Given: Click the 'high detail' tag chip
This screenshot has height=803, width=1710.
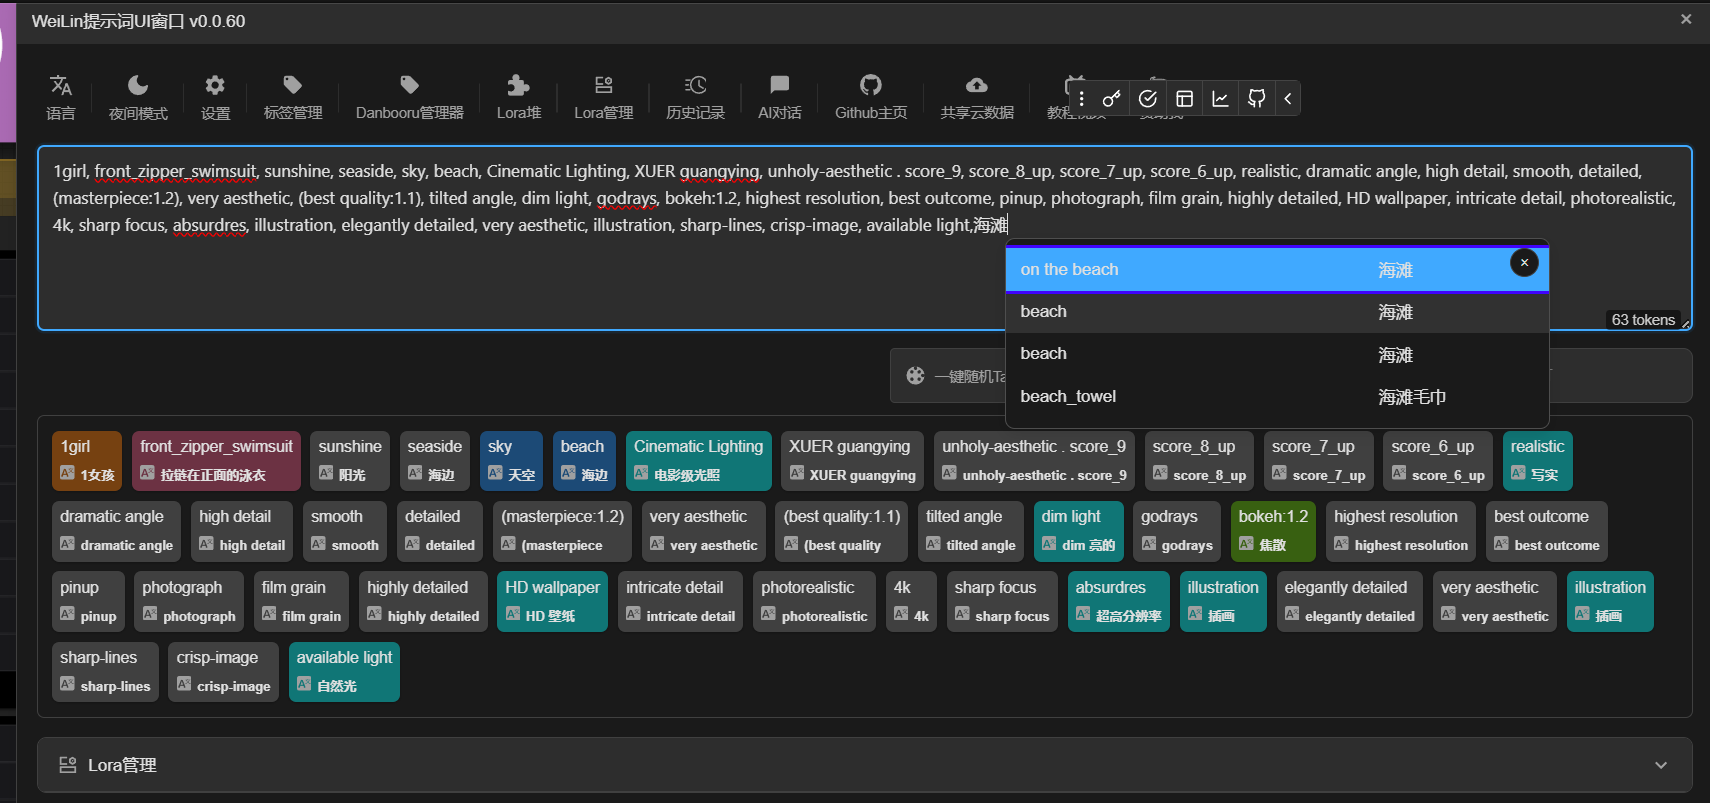Looking at the screenshot, I should click(x=242, y=531).
